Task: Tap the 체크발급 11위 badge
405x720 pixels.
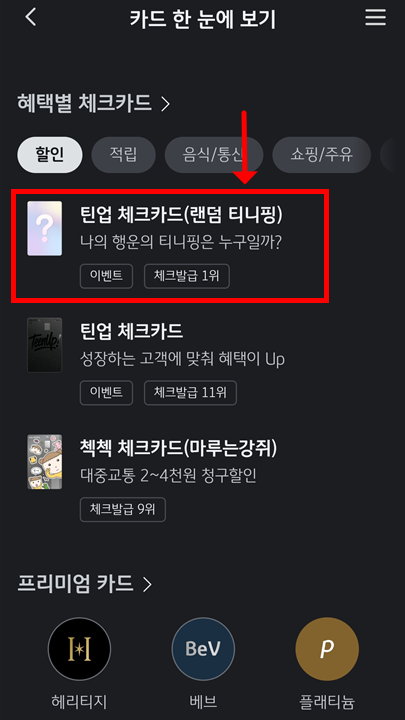Action: click(191, 393)
